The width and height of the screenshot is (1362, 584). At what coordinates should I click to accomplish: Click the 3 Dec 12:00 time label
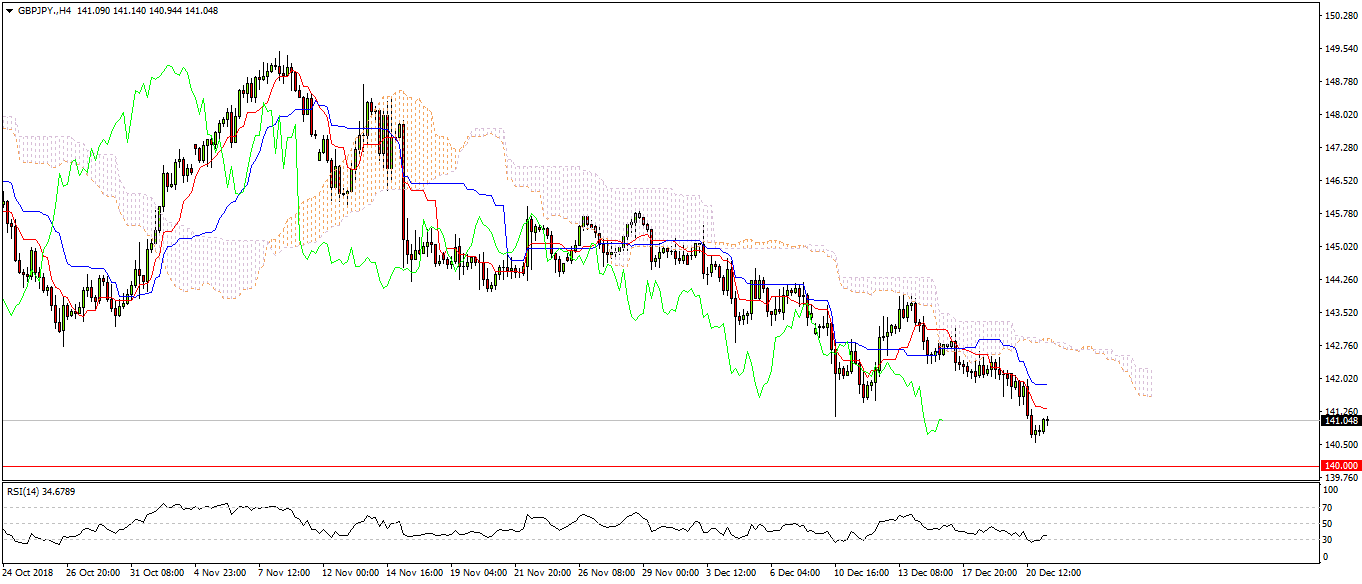point(731,574)
